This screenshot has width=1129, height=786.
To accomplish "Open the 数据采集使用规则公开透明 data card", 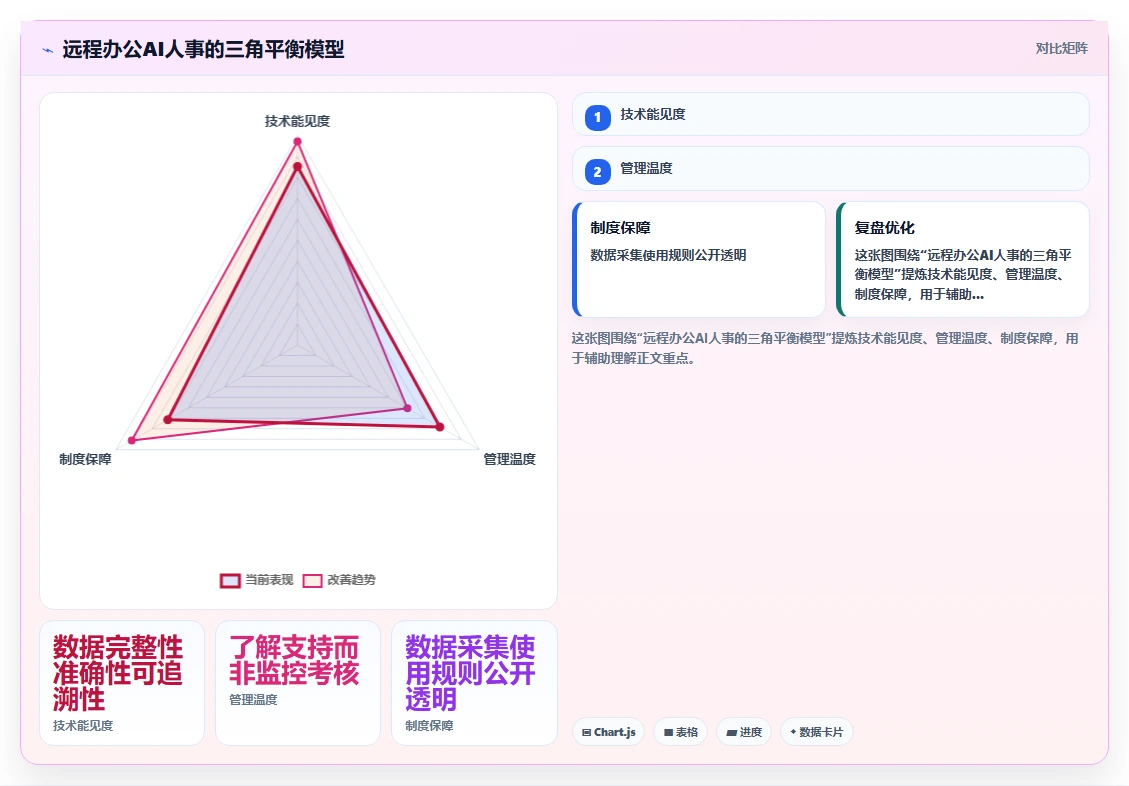I will pos(474,683).
